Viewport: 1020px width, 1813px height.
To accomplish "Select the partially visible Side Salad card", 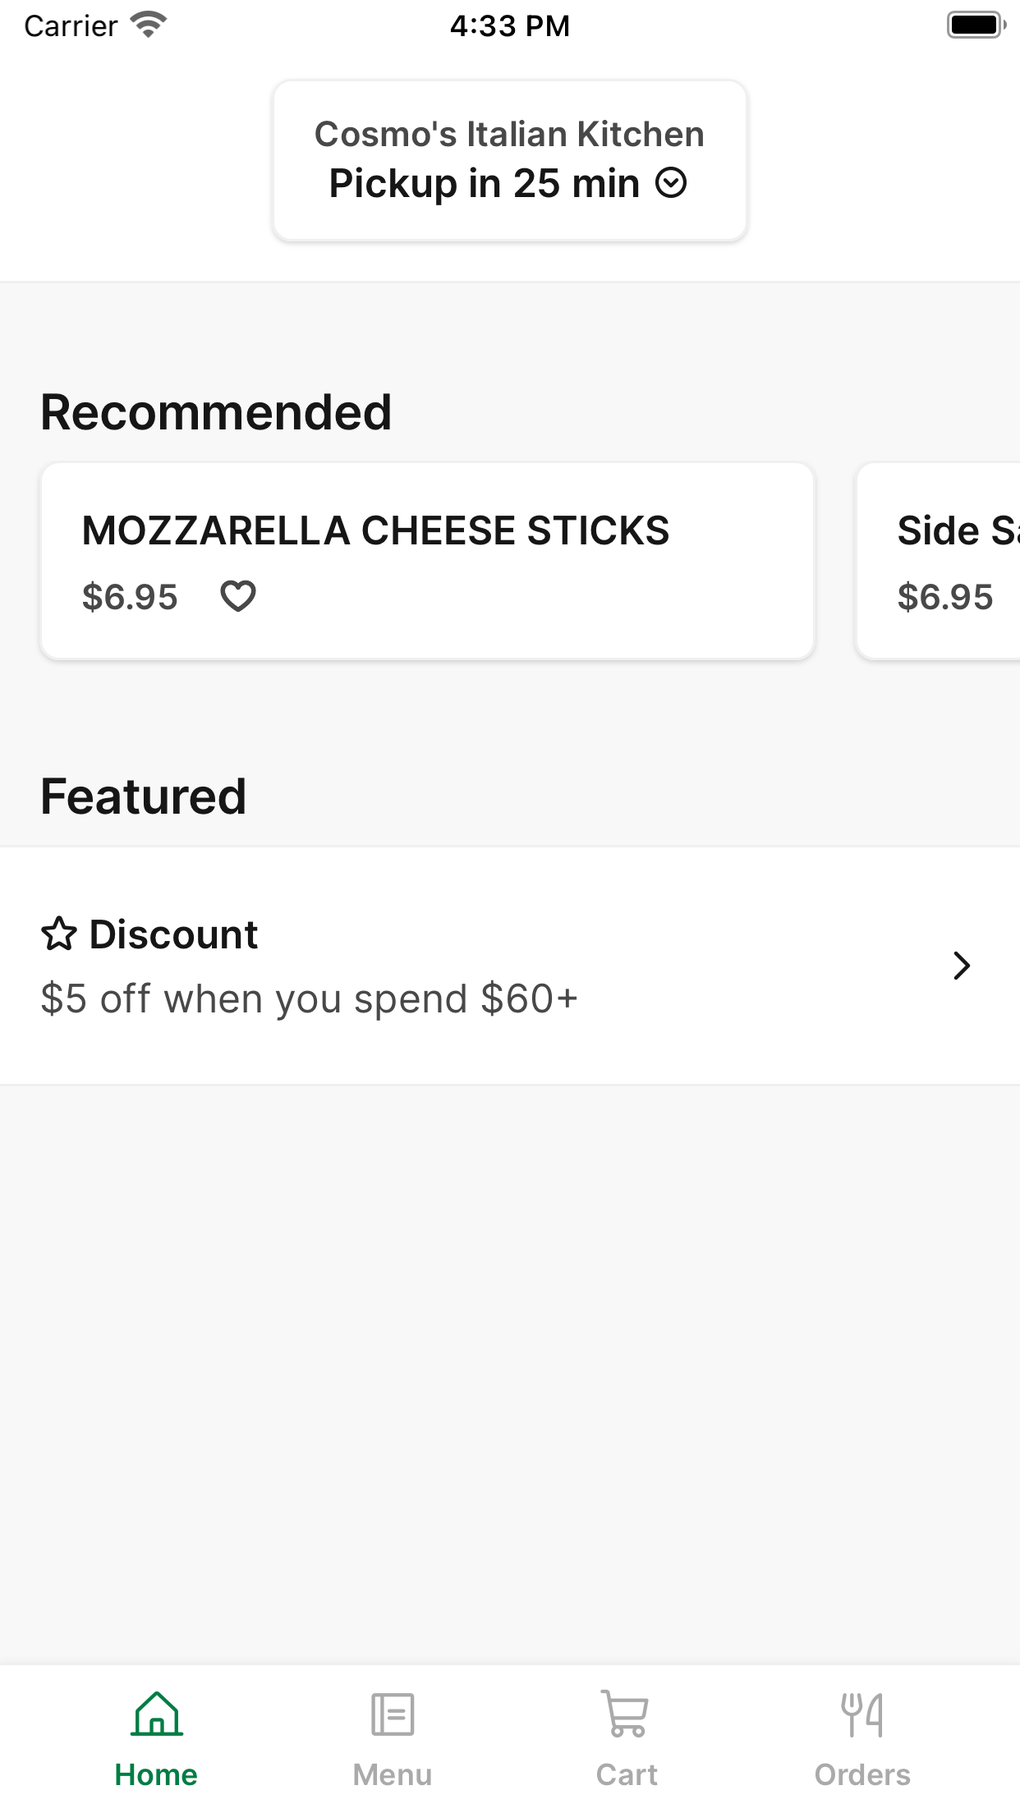I will 940,560.
